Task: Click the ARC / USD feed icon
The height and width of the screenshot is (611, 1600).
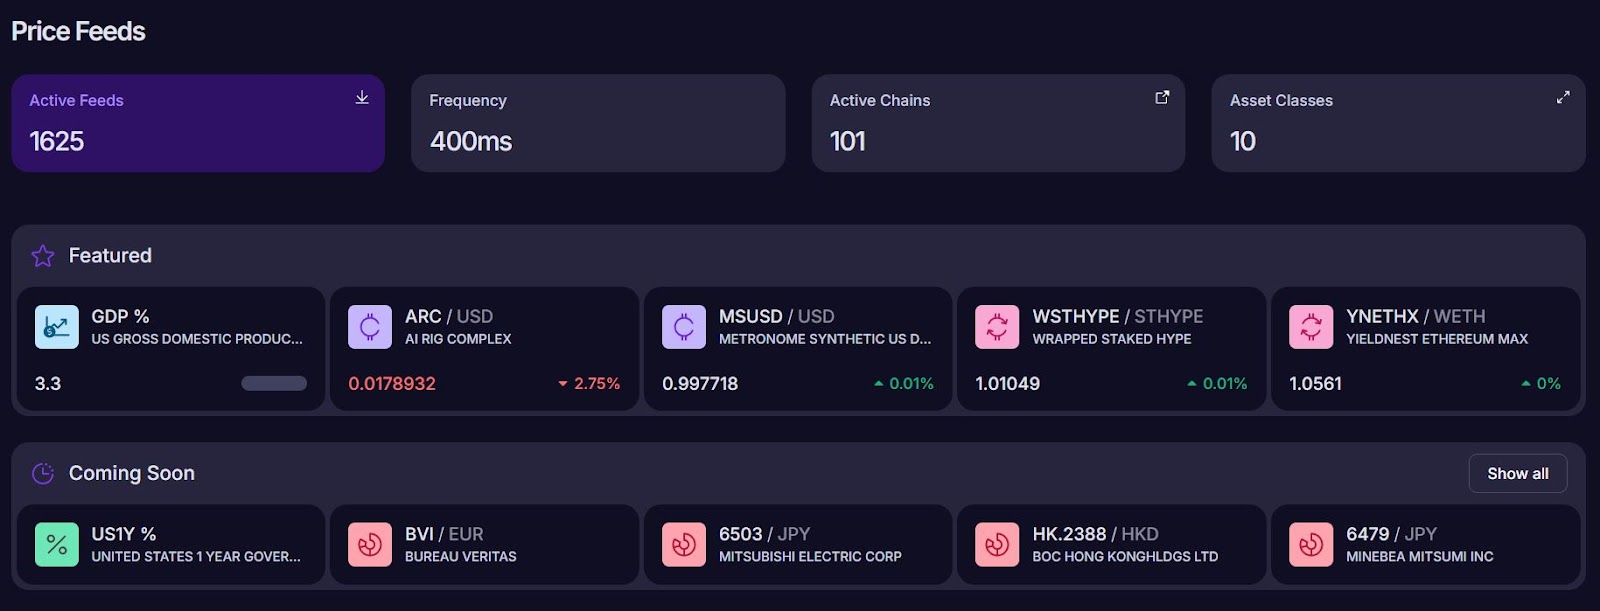Action: point(370,327)
